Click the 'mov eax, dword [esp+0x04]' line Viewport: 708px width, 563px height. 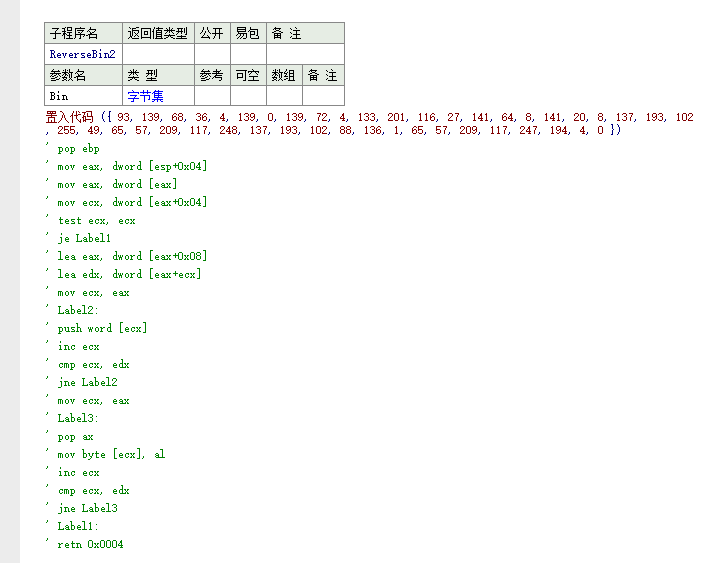tap(132, 166)
